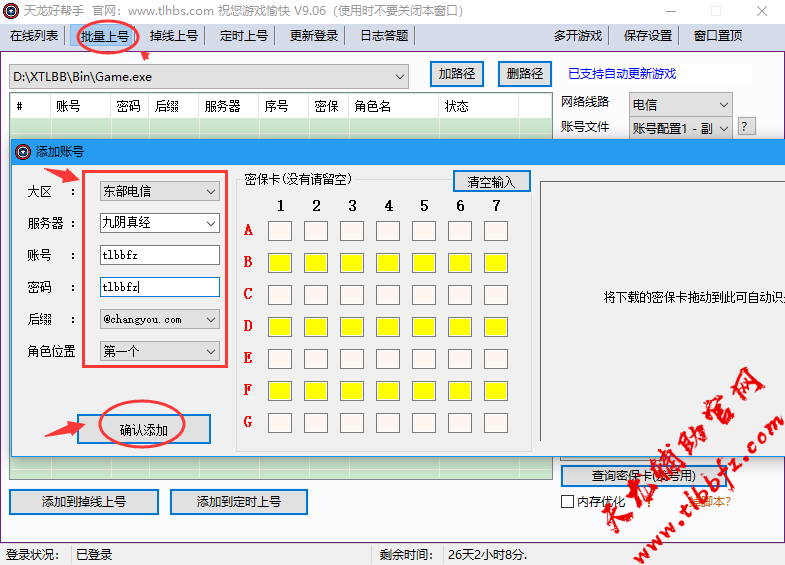
Task: Expand the 网络线路 电信 dropdown
Action: [x=680, y=105]
